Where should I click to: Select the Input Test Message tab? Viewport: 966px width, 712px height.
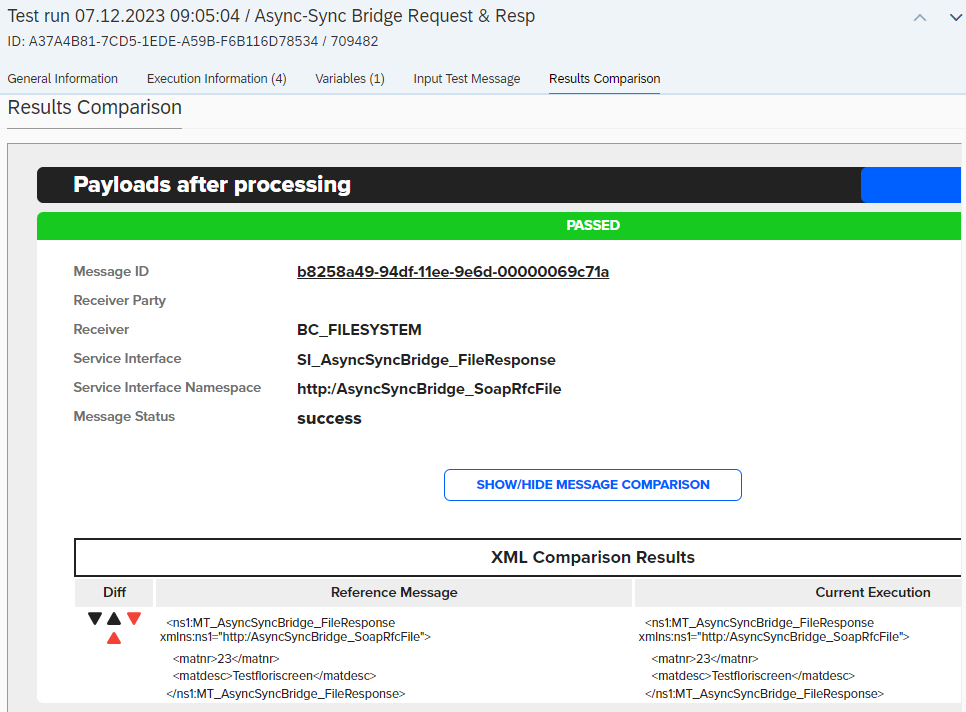[x=467, y=79]
